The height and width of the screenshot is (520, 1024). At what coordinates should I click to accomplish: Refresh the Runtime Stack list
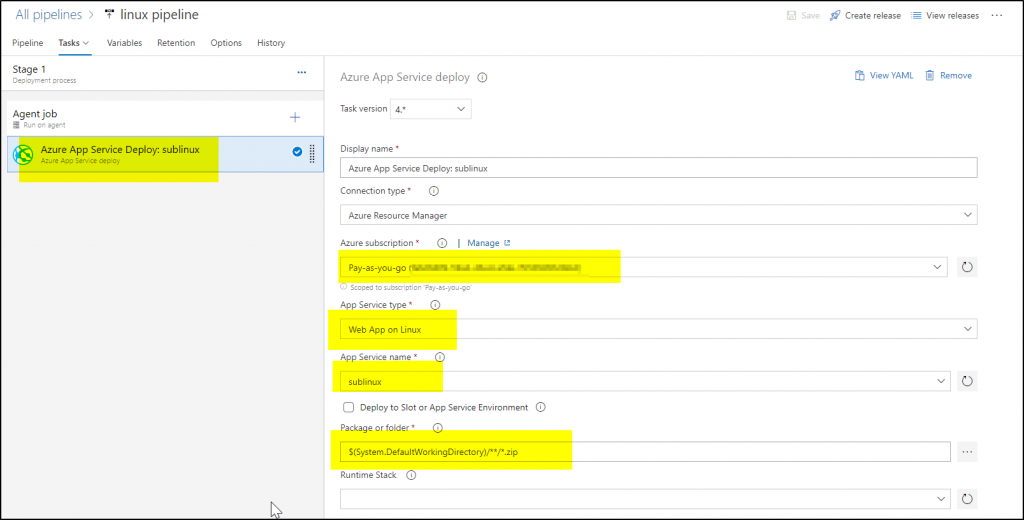[x=967, y=499]
